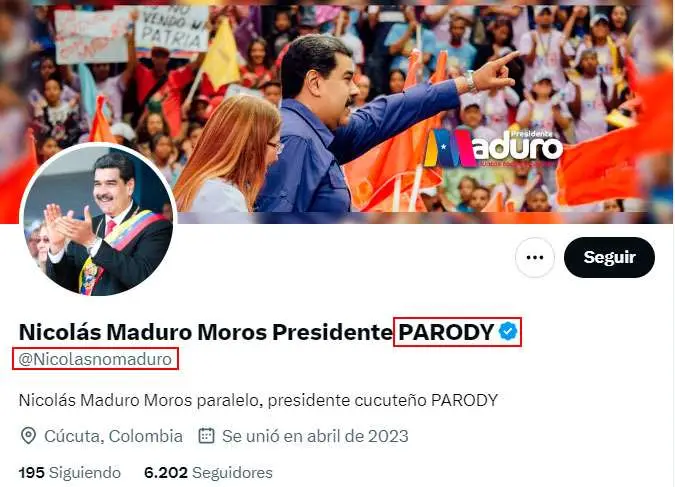The image size is (675, 487).
Task: Click the blue verified checkmark badge
Action: 508,332
